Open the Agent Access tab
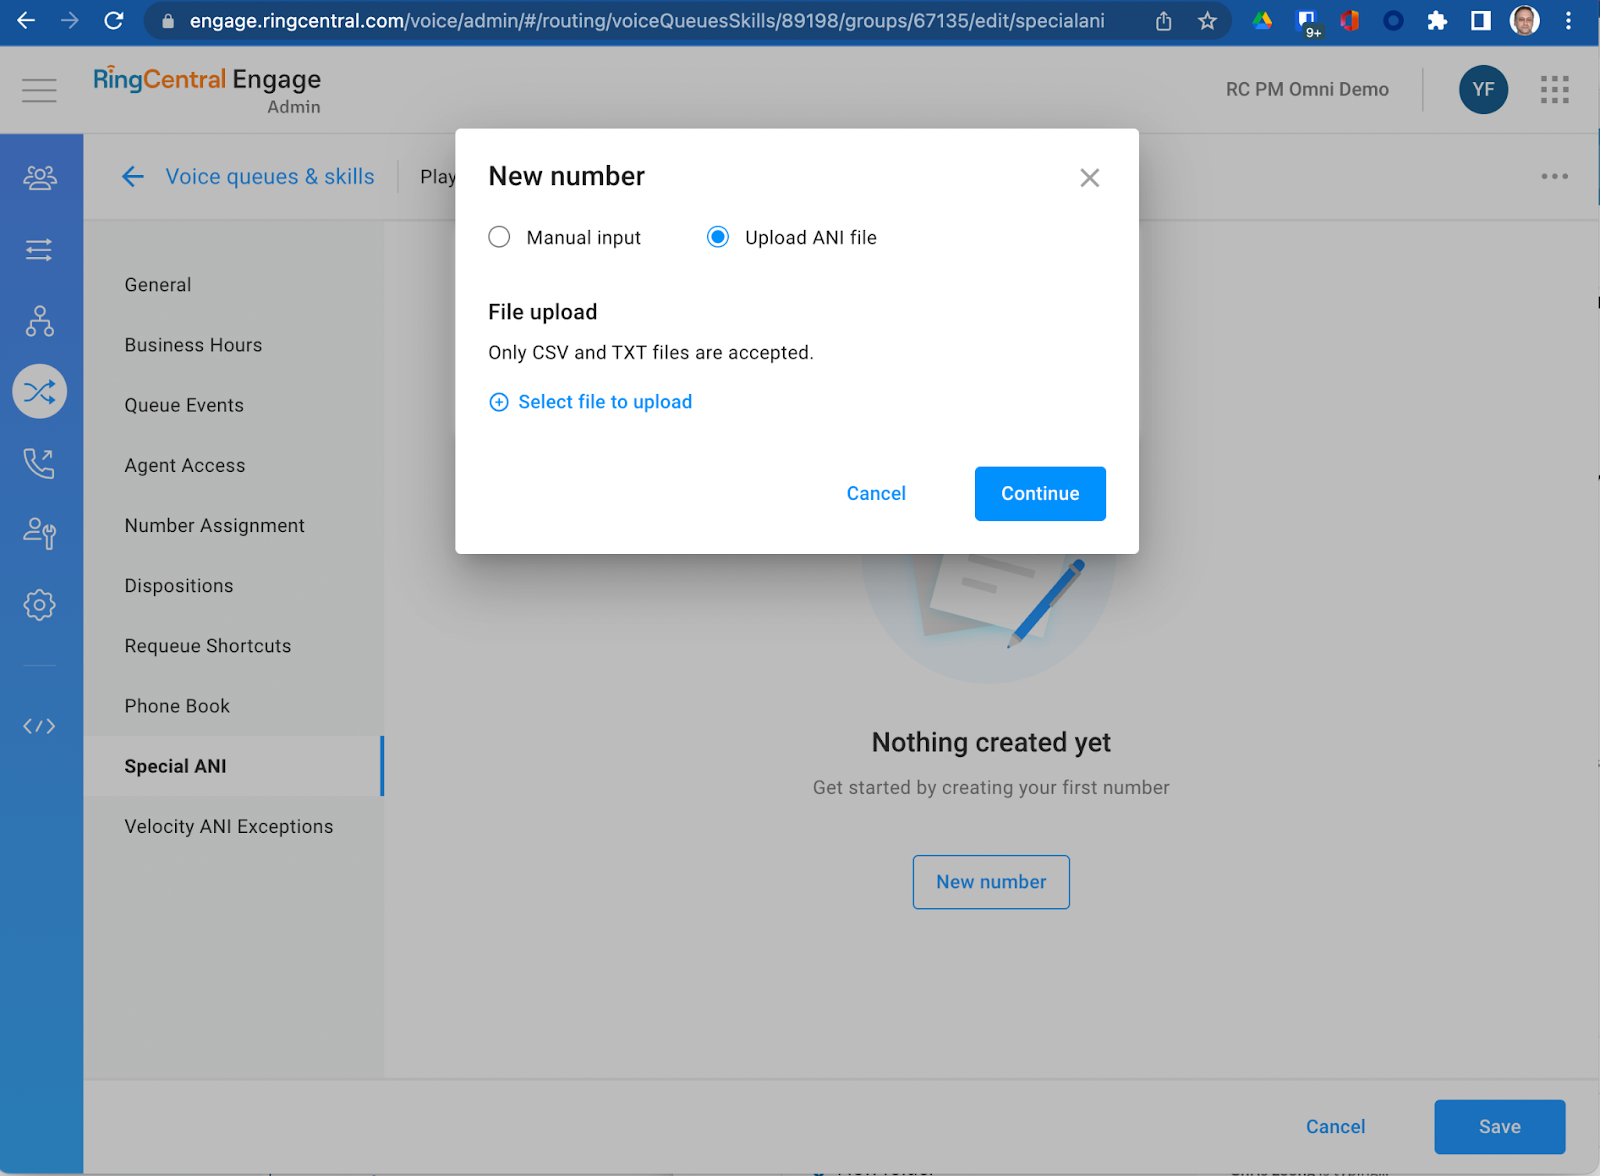This screenshot has height=1176, width=1600. click(x=233, y=465)
